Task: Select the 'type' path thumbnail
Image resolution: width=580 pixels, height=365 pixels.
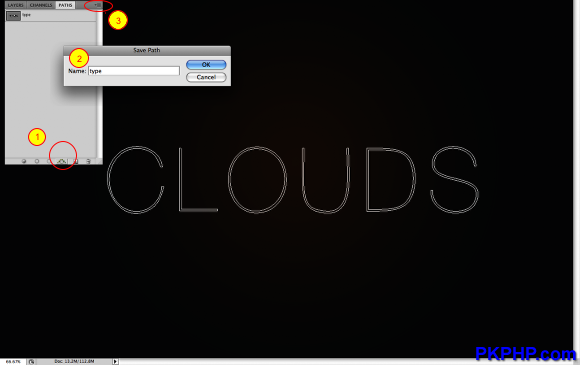Action: pos(13,16)
